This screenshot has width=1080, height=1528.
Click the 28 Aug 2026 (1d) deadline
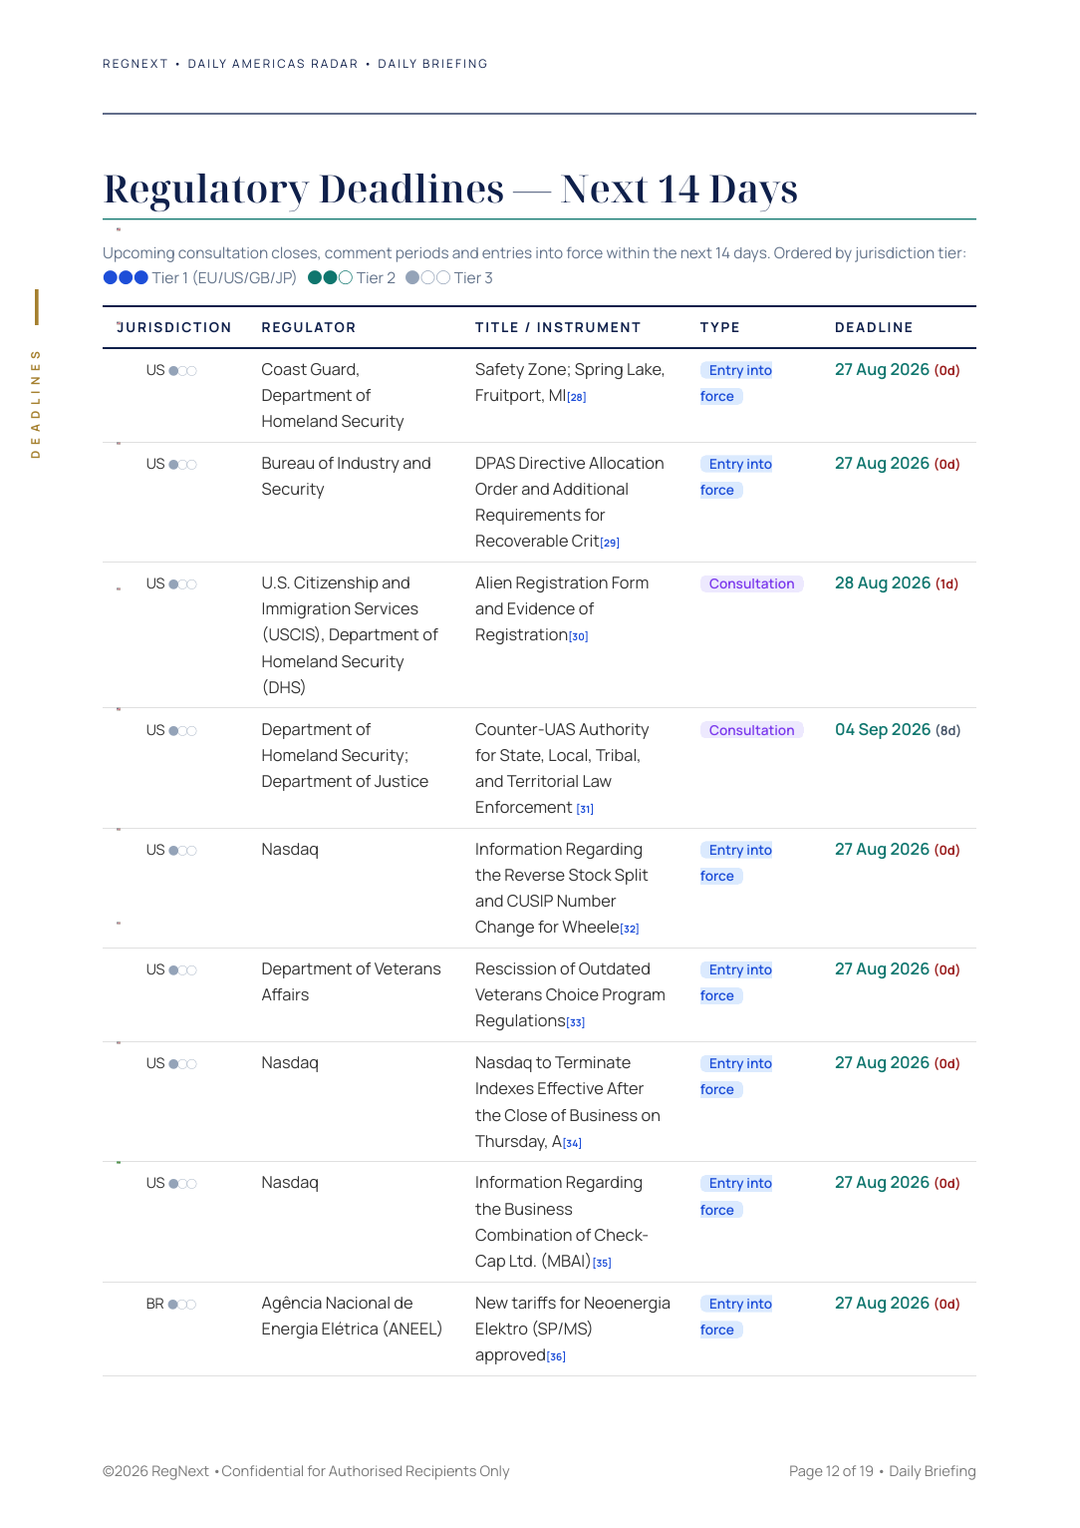pyautogui.click(x=897, y=583)
